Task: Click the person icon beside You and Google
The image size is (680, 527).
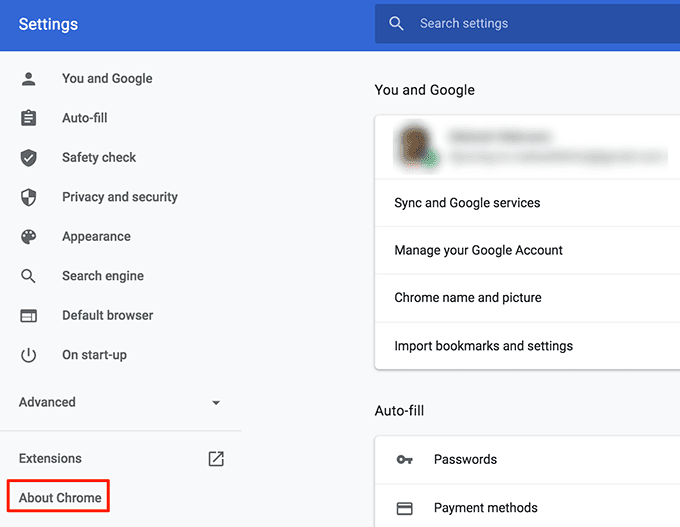Action: click(28, 79)
